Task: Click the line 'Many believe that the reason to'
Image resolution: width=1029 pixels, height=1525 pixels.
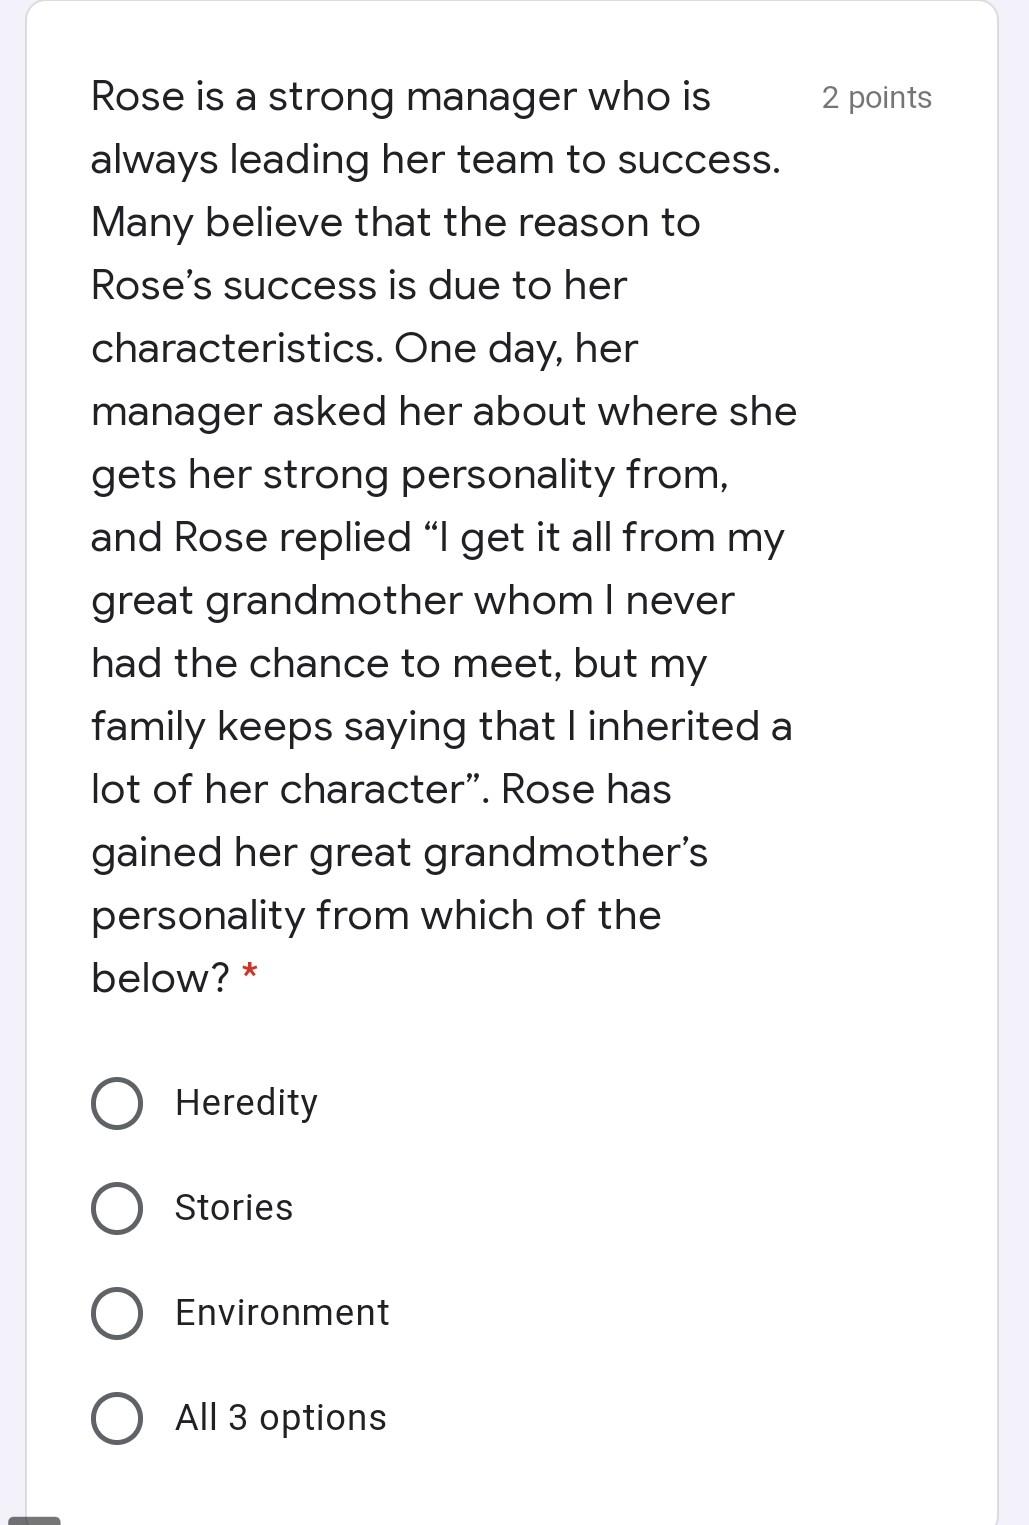Action: 396,224
